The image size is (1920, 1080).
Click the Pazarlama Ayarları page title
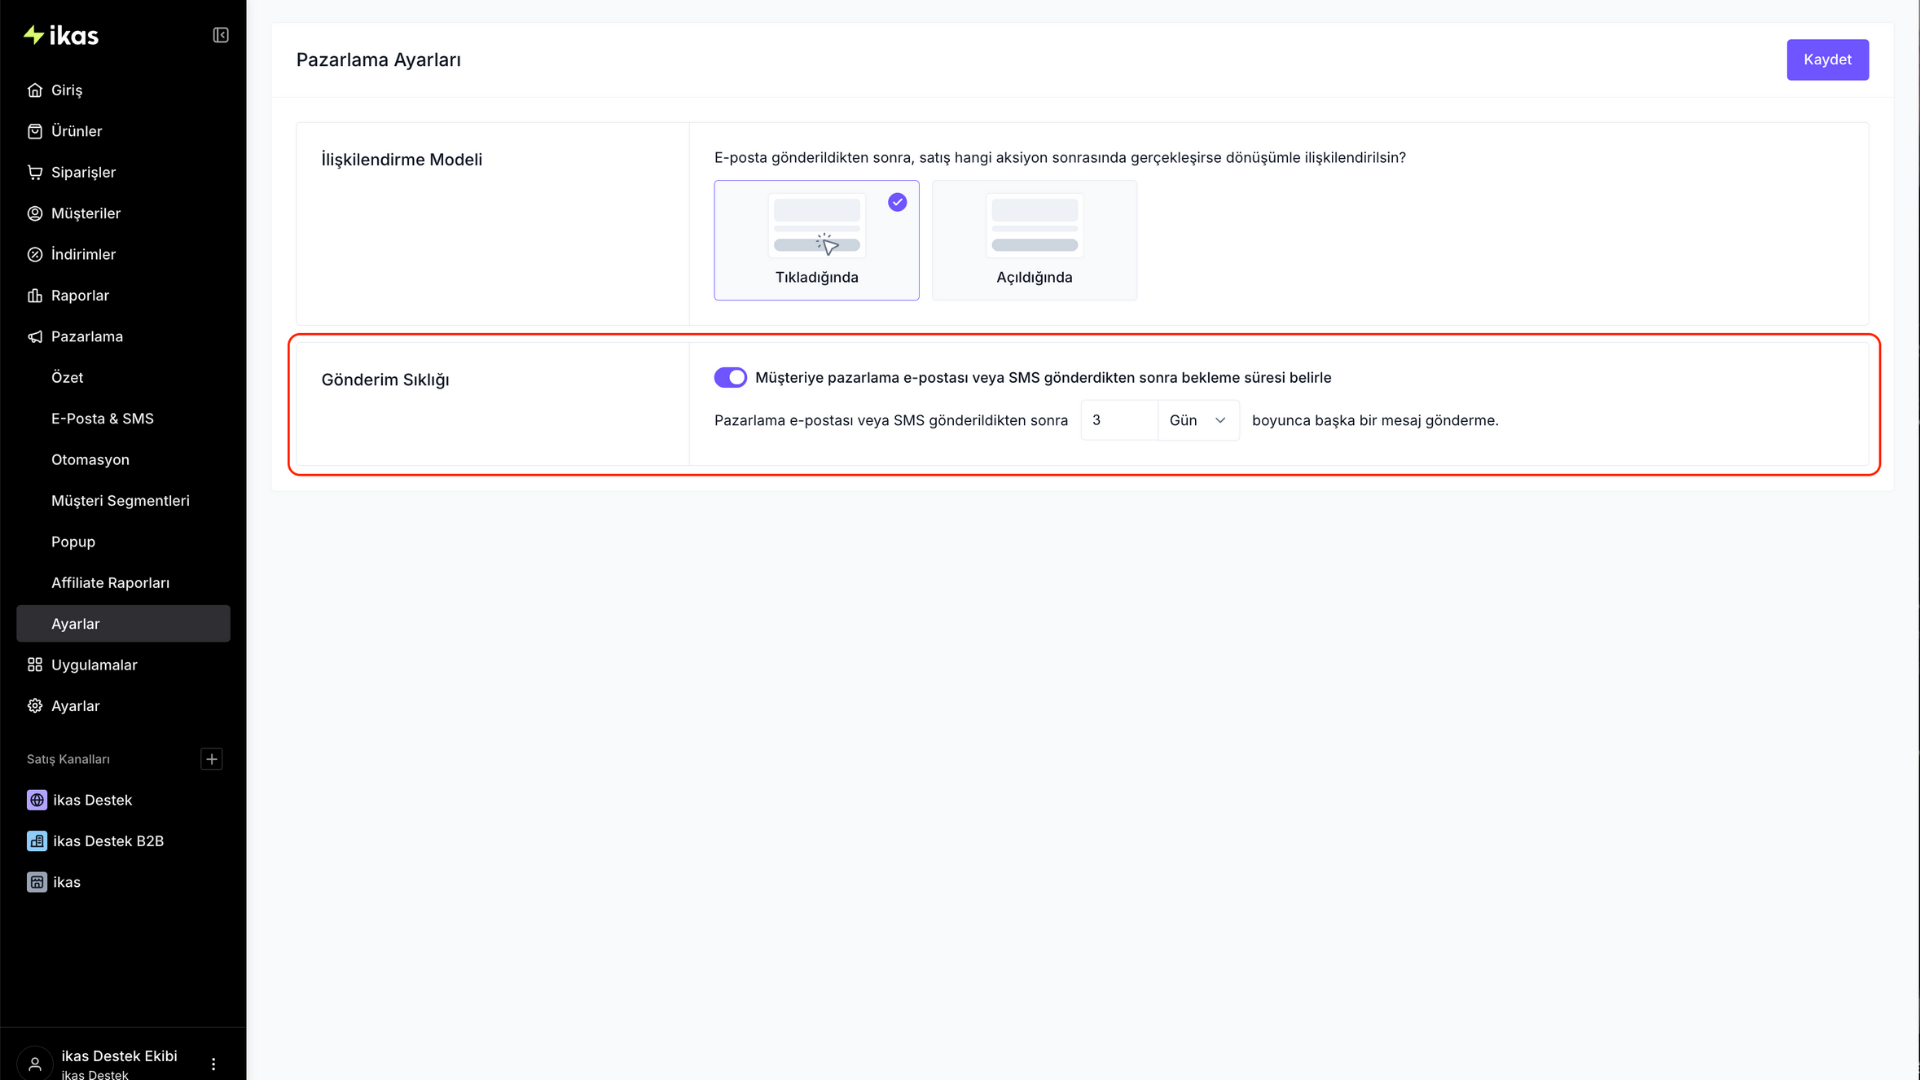click(378, 60)
